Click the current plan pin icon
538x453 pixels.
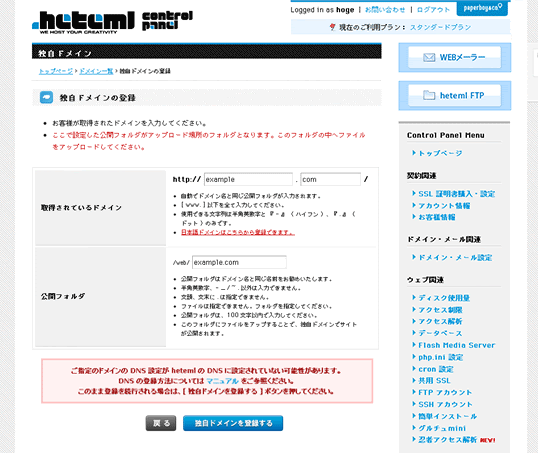332,27
